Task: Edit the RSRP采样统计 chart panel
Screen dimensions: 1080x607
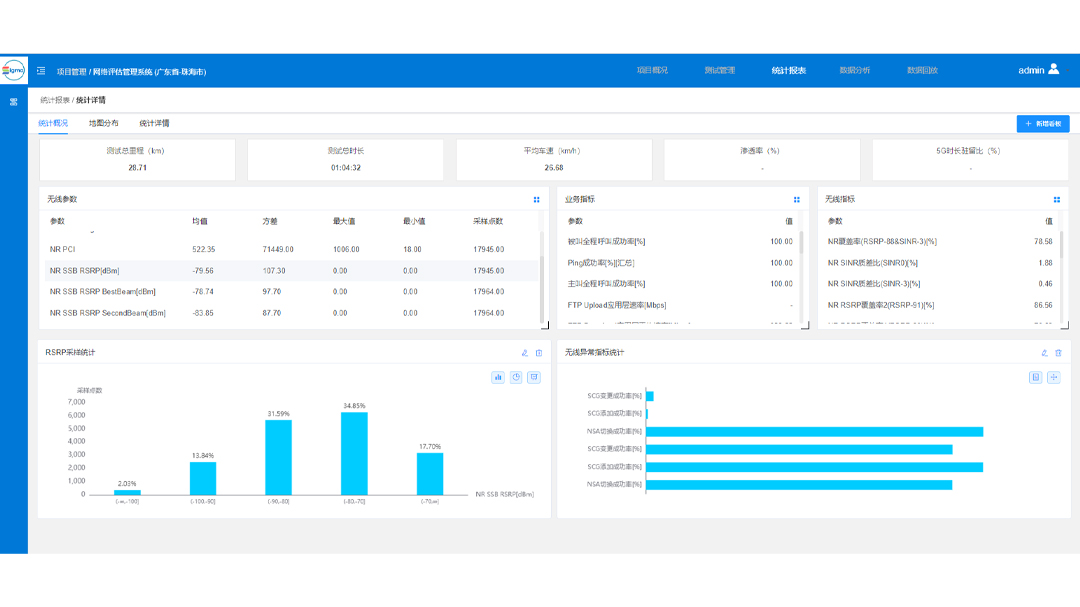Action: point(525,353)
